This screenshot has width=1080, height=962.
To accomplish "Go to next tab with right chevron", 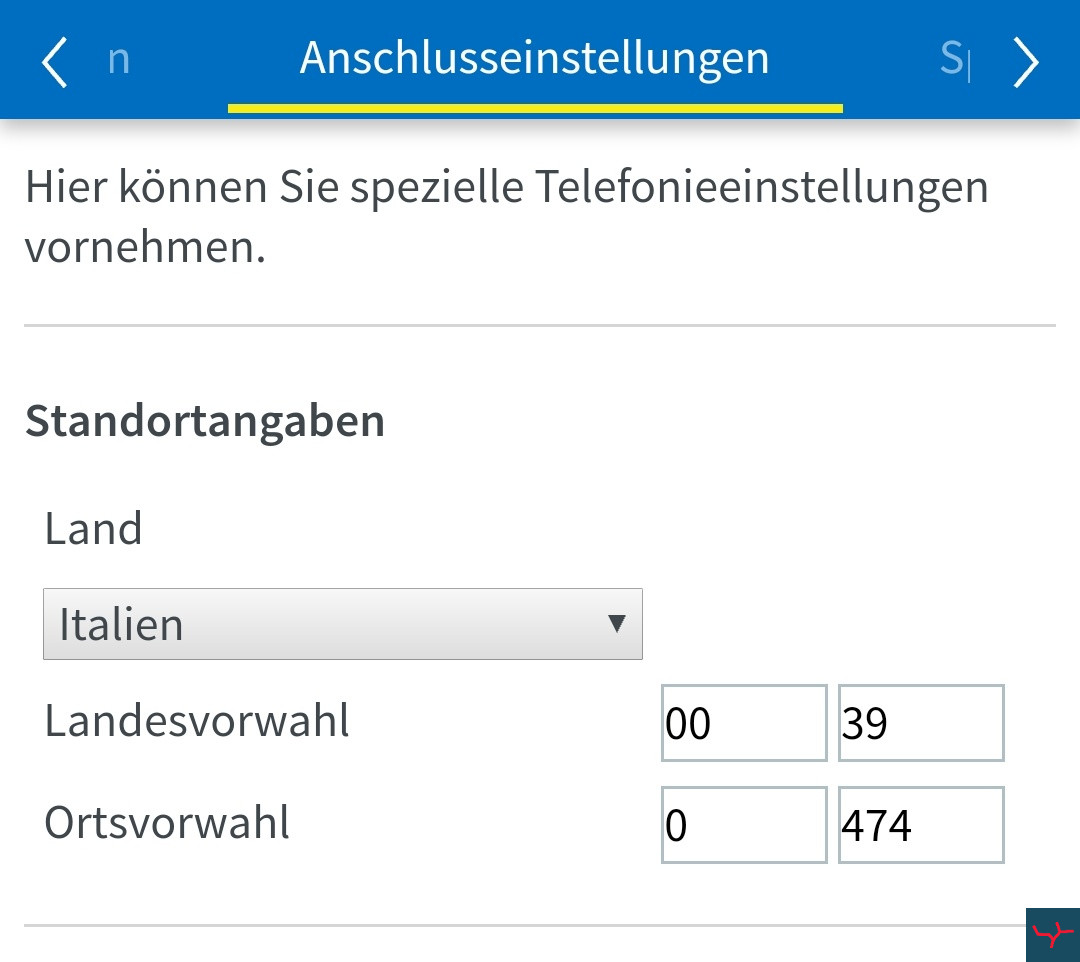I will pos(1026,62).
